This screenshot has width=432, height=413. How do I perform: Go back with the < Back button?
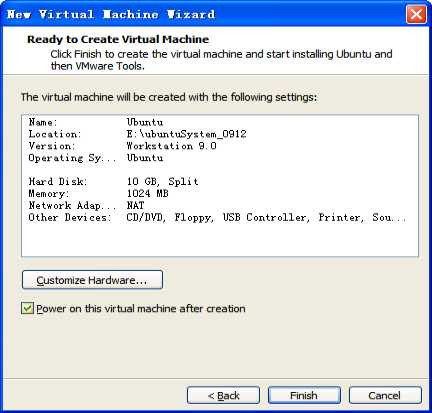tap(223, 395)
